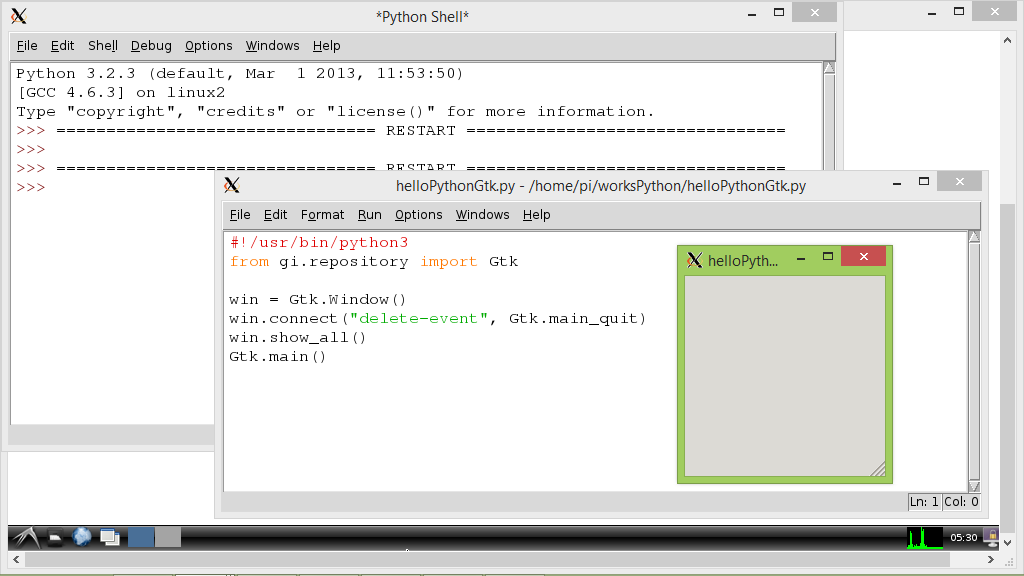
Task: Open the Run menu in the editor
Action: tap(369, 214)
